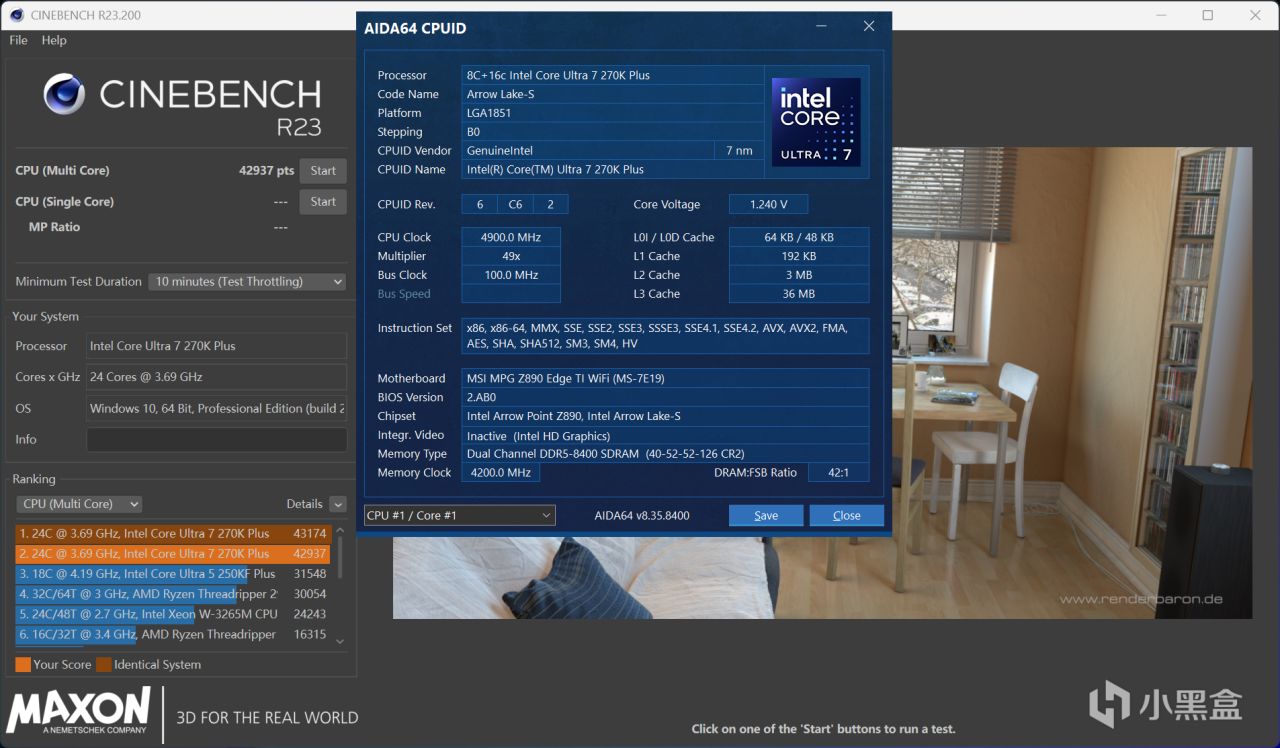Click the Core Voltage value 1.240 V

point(768,204)
